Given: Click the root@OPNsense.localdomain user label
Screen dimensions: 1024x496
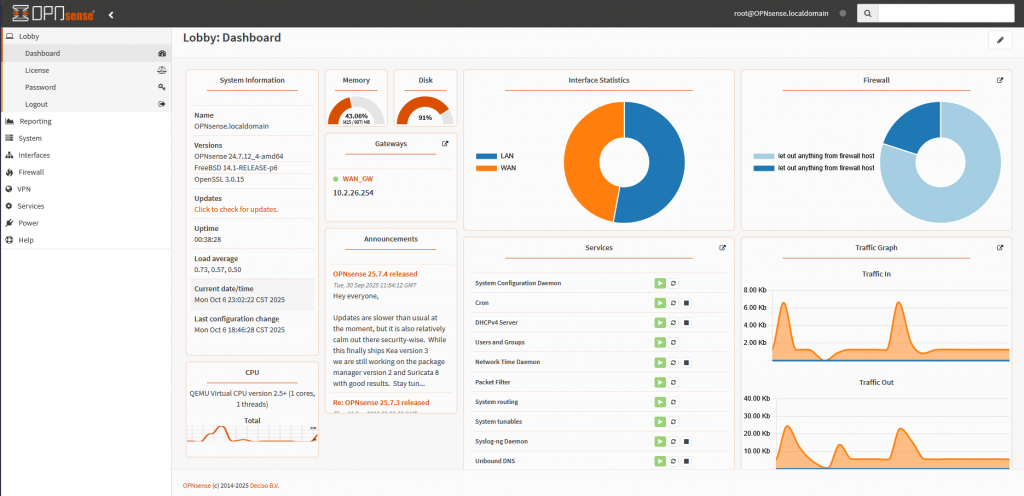Looking at the screenshot, I should (781, 13).
